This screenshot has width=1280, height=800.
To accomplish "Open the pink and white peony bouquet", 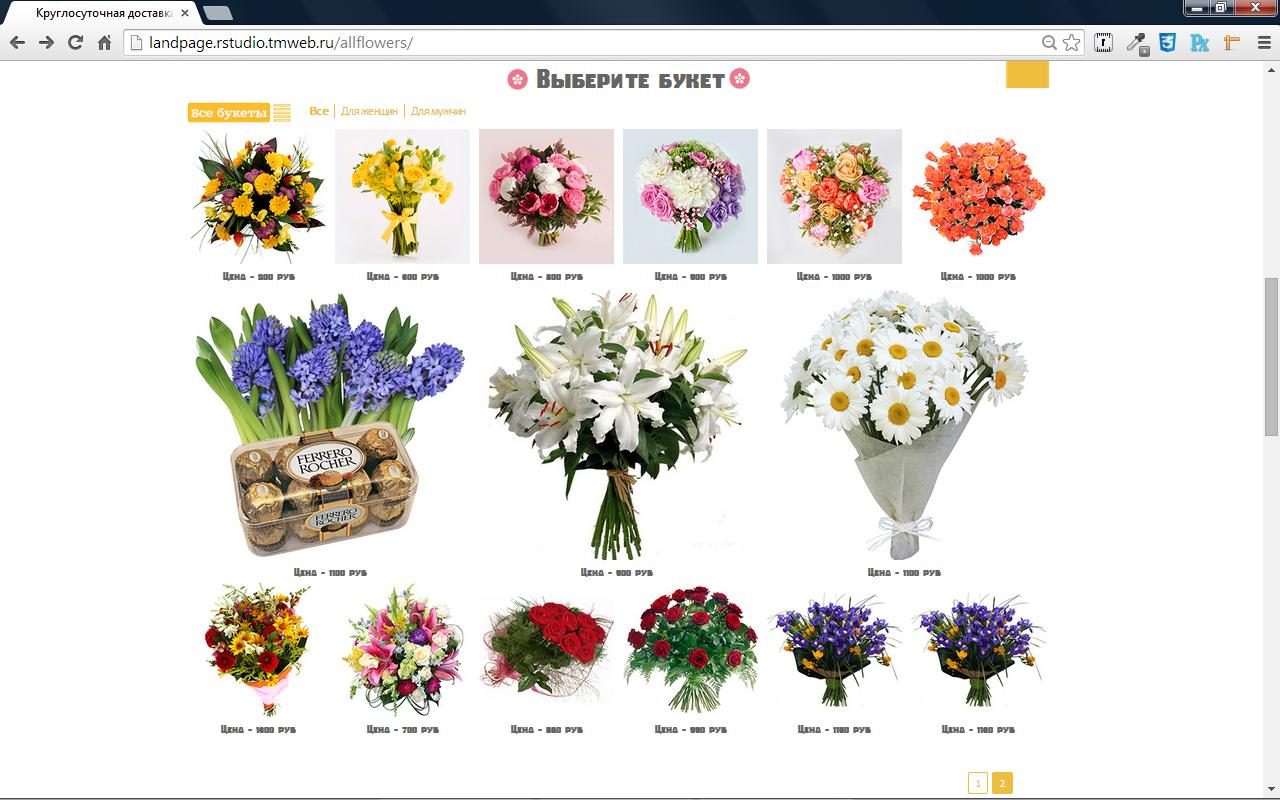I will point(546,196).
